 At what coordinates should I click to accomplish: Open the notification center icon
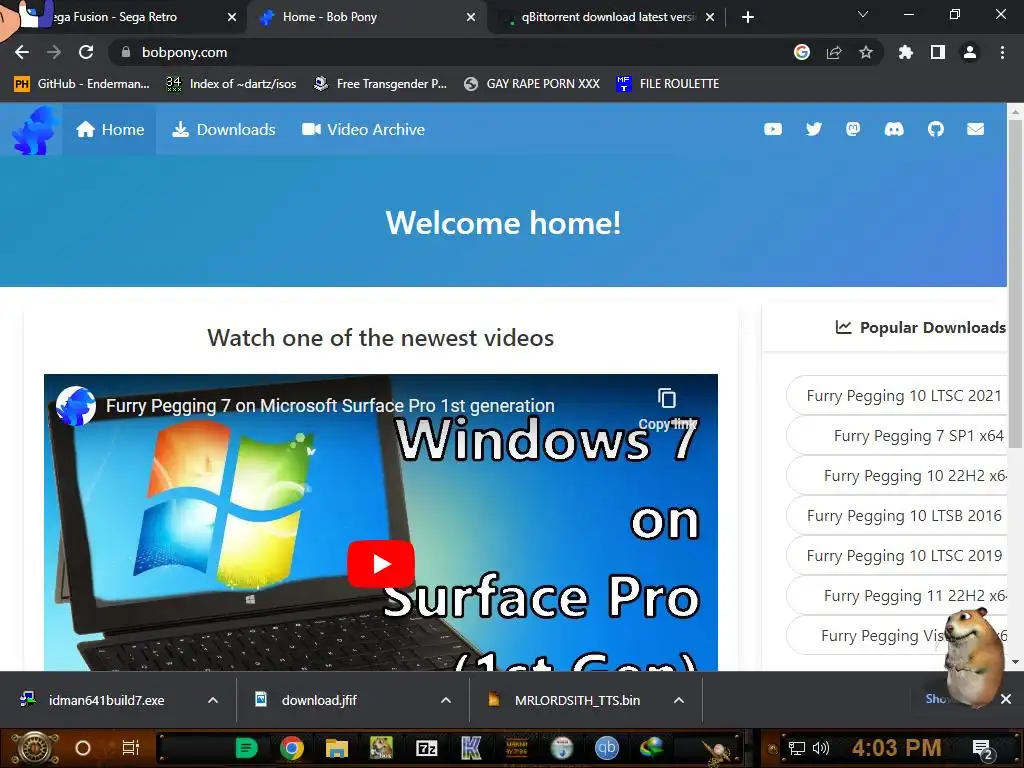click(x=983, y=750)
